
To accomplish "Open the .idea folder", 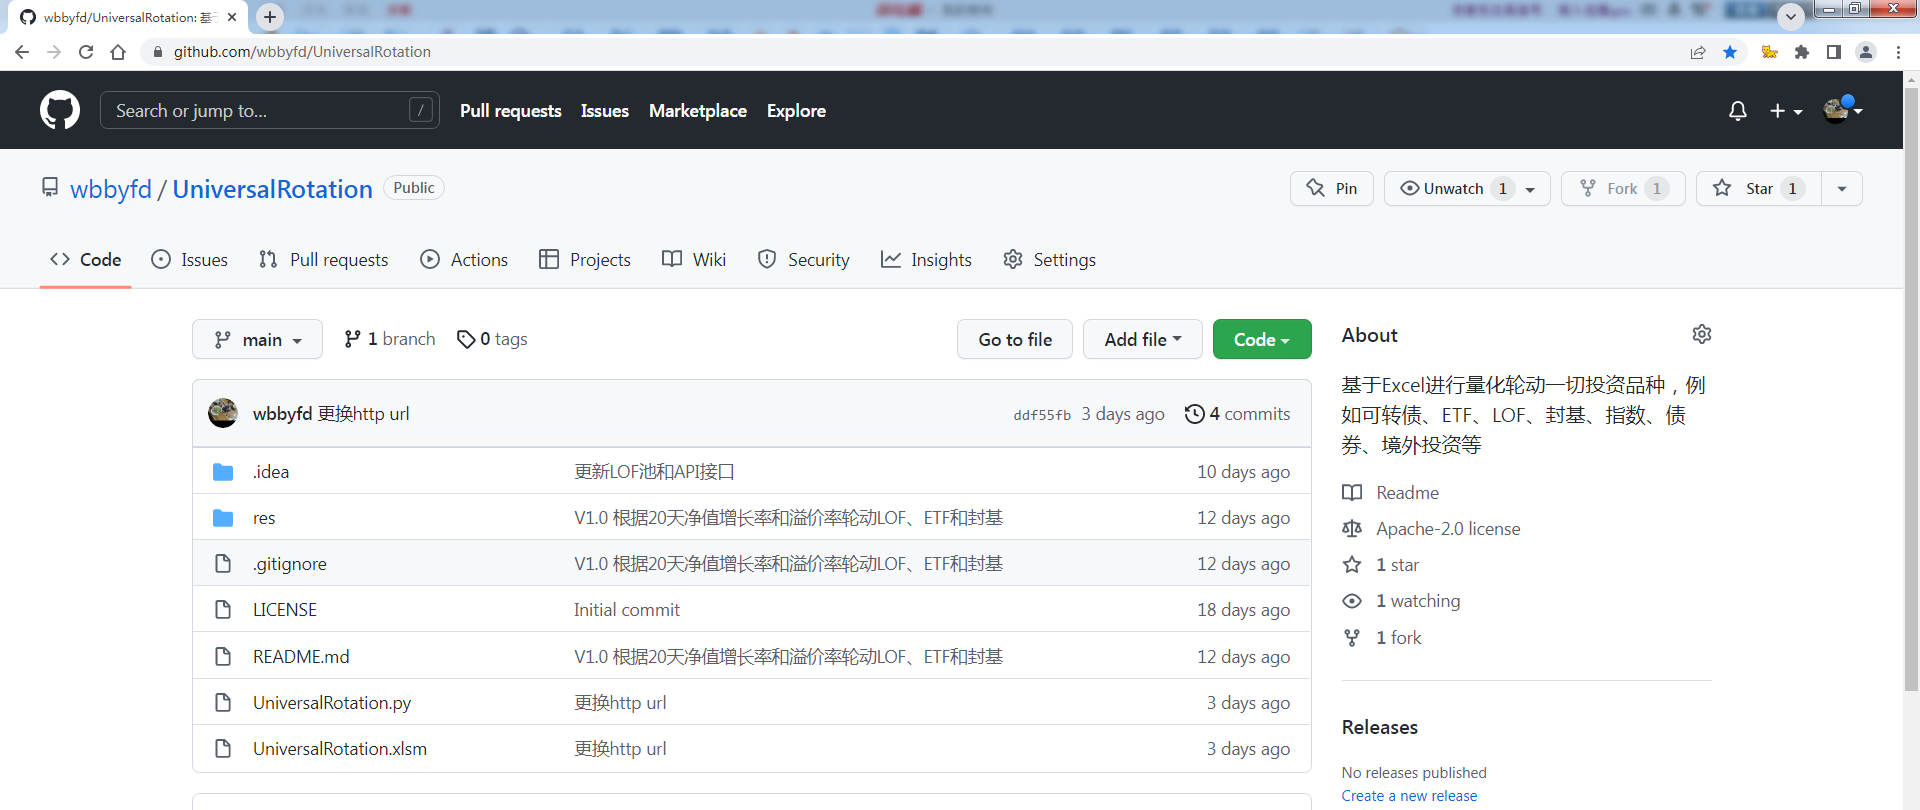I will (271, 472).
